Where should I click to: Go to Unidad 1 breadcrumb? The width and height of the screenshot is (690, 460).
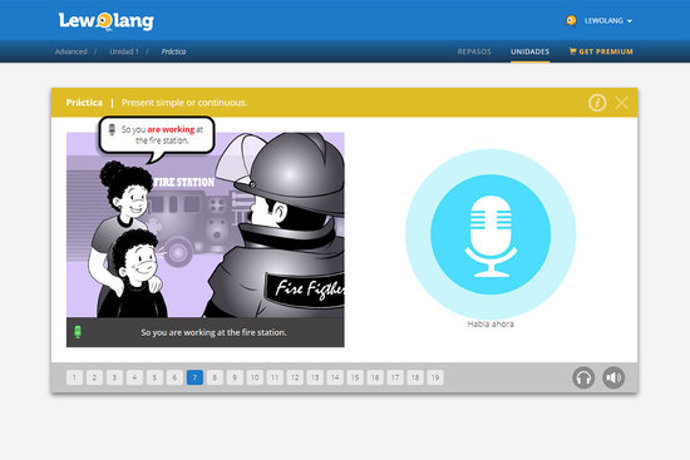tap(124, 52)
